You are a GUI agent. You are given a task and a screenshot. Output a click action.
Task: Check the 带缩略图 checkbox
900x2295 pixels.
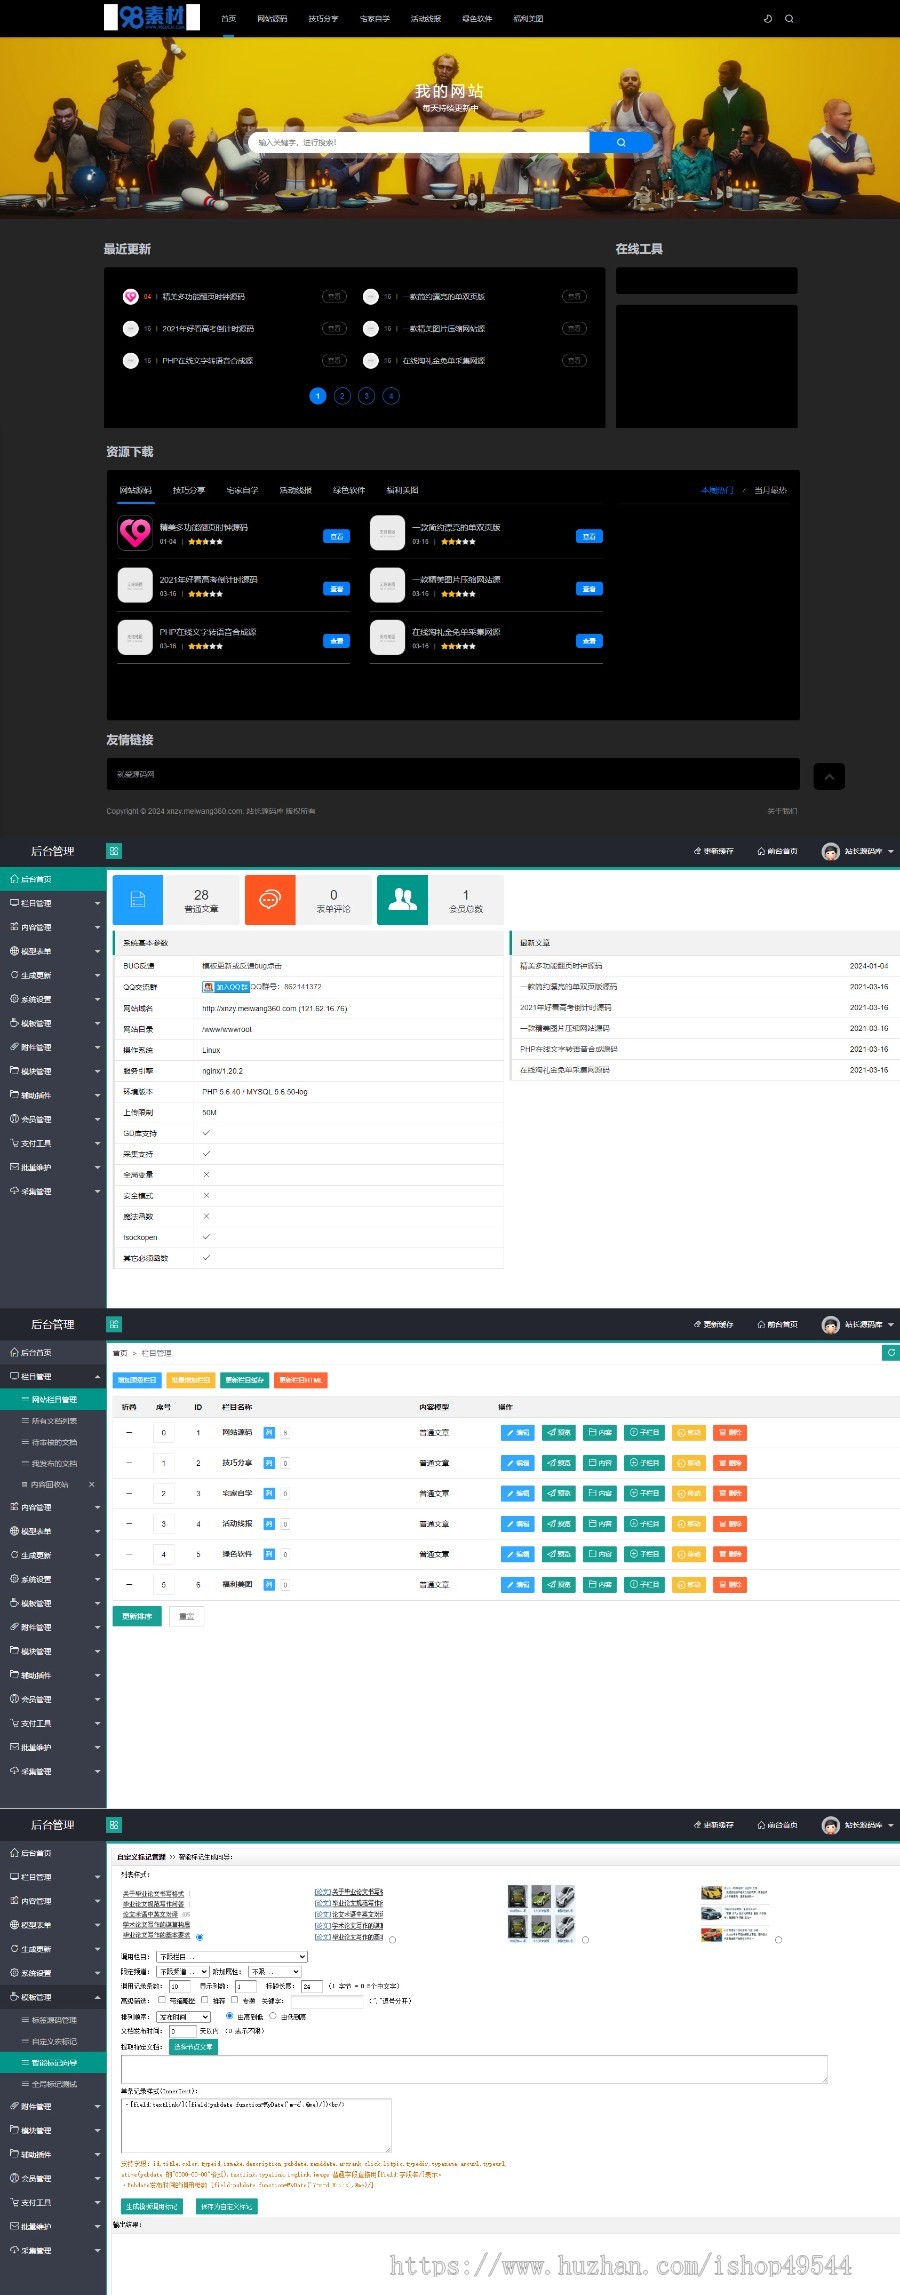(x=161, y=2000)
